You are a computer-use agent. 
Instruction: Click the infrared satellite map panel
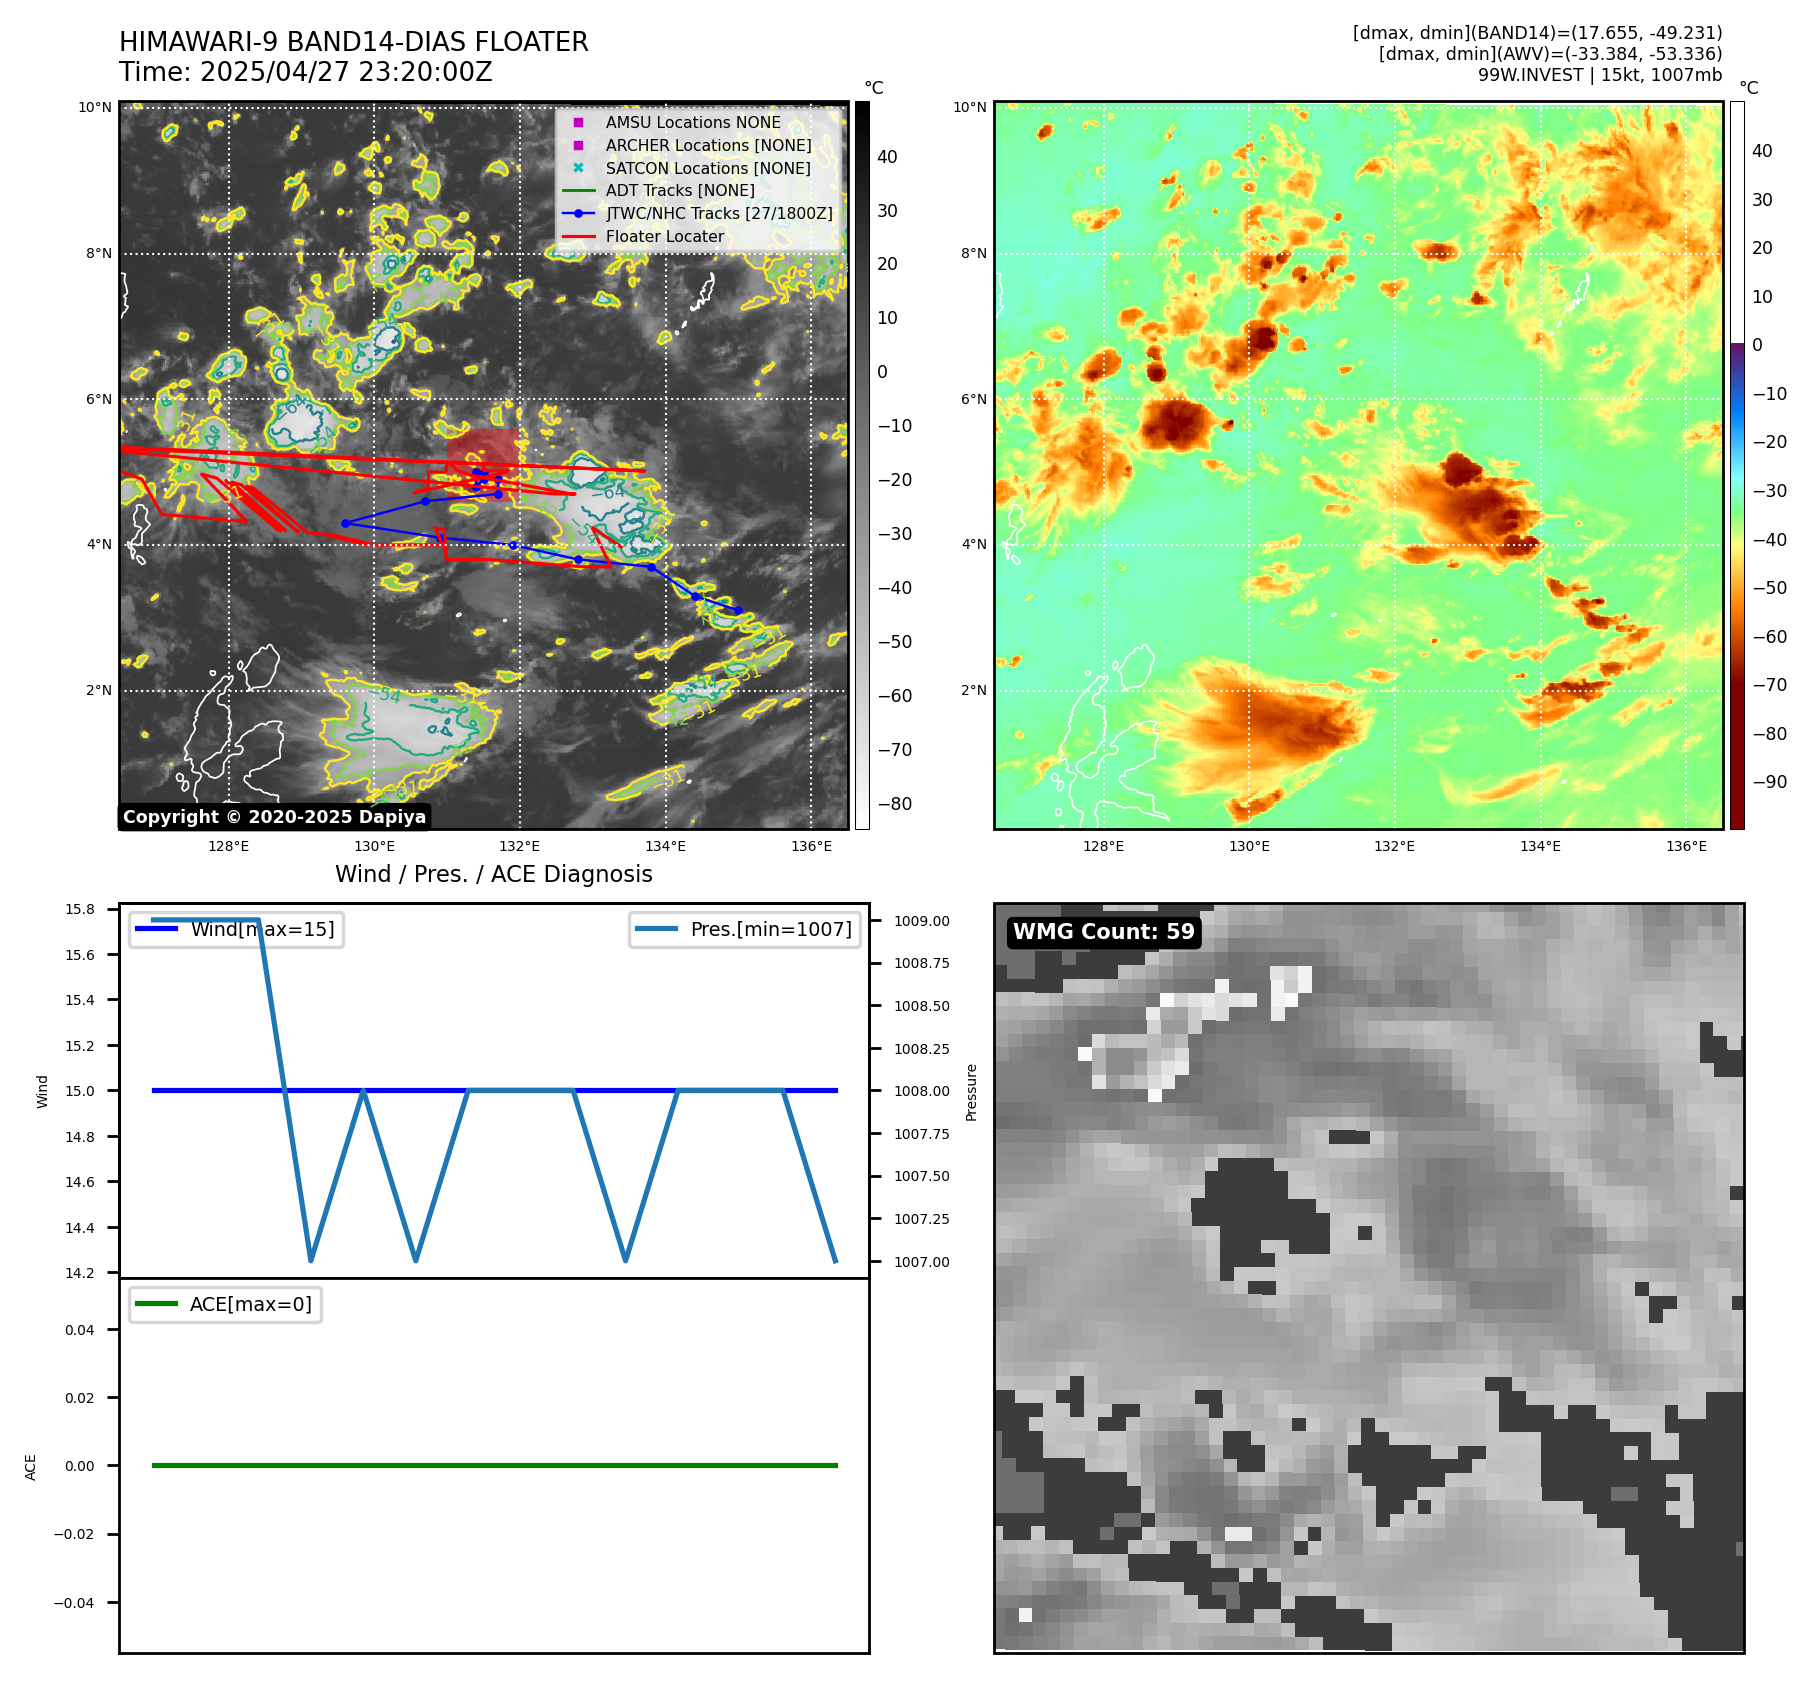(484, 465)
